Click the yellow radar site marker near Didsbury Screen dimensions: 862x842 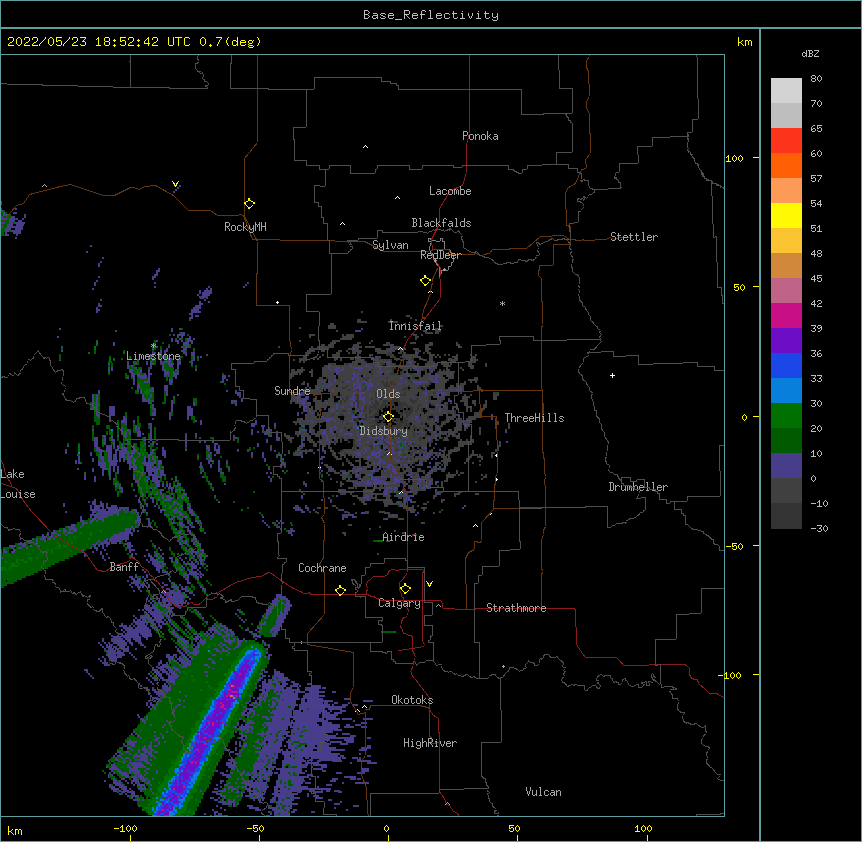[x=388, y=417]
